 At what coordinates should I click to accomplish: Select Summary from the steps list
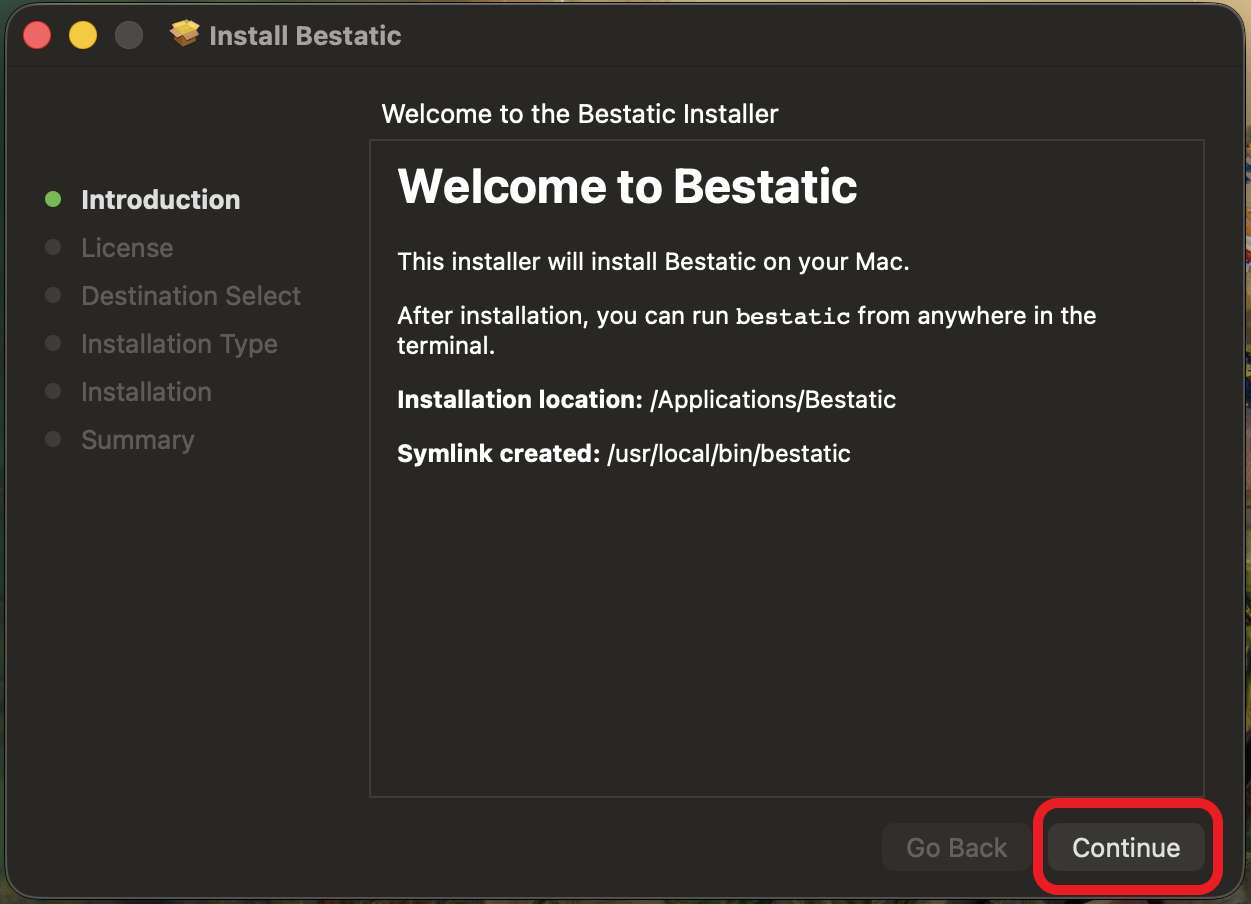pos(138,439)
